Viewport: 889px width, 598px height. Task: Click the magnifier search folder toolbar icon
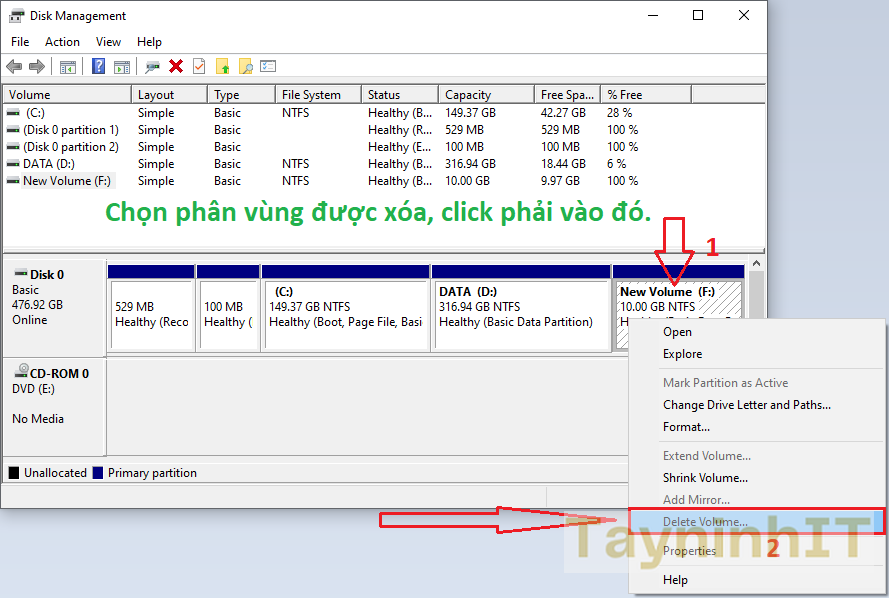pyautogui.click(x=245, y=67)
